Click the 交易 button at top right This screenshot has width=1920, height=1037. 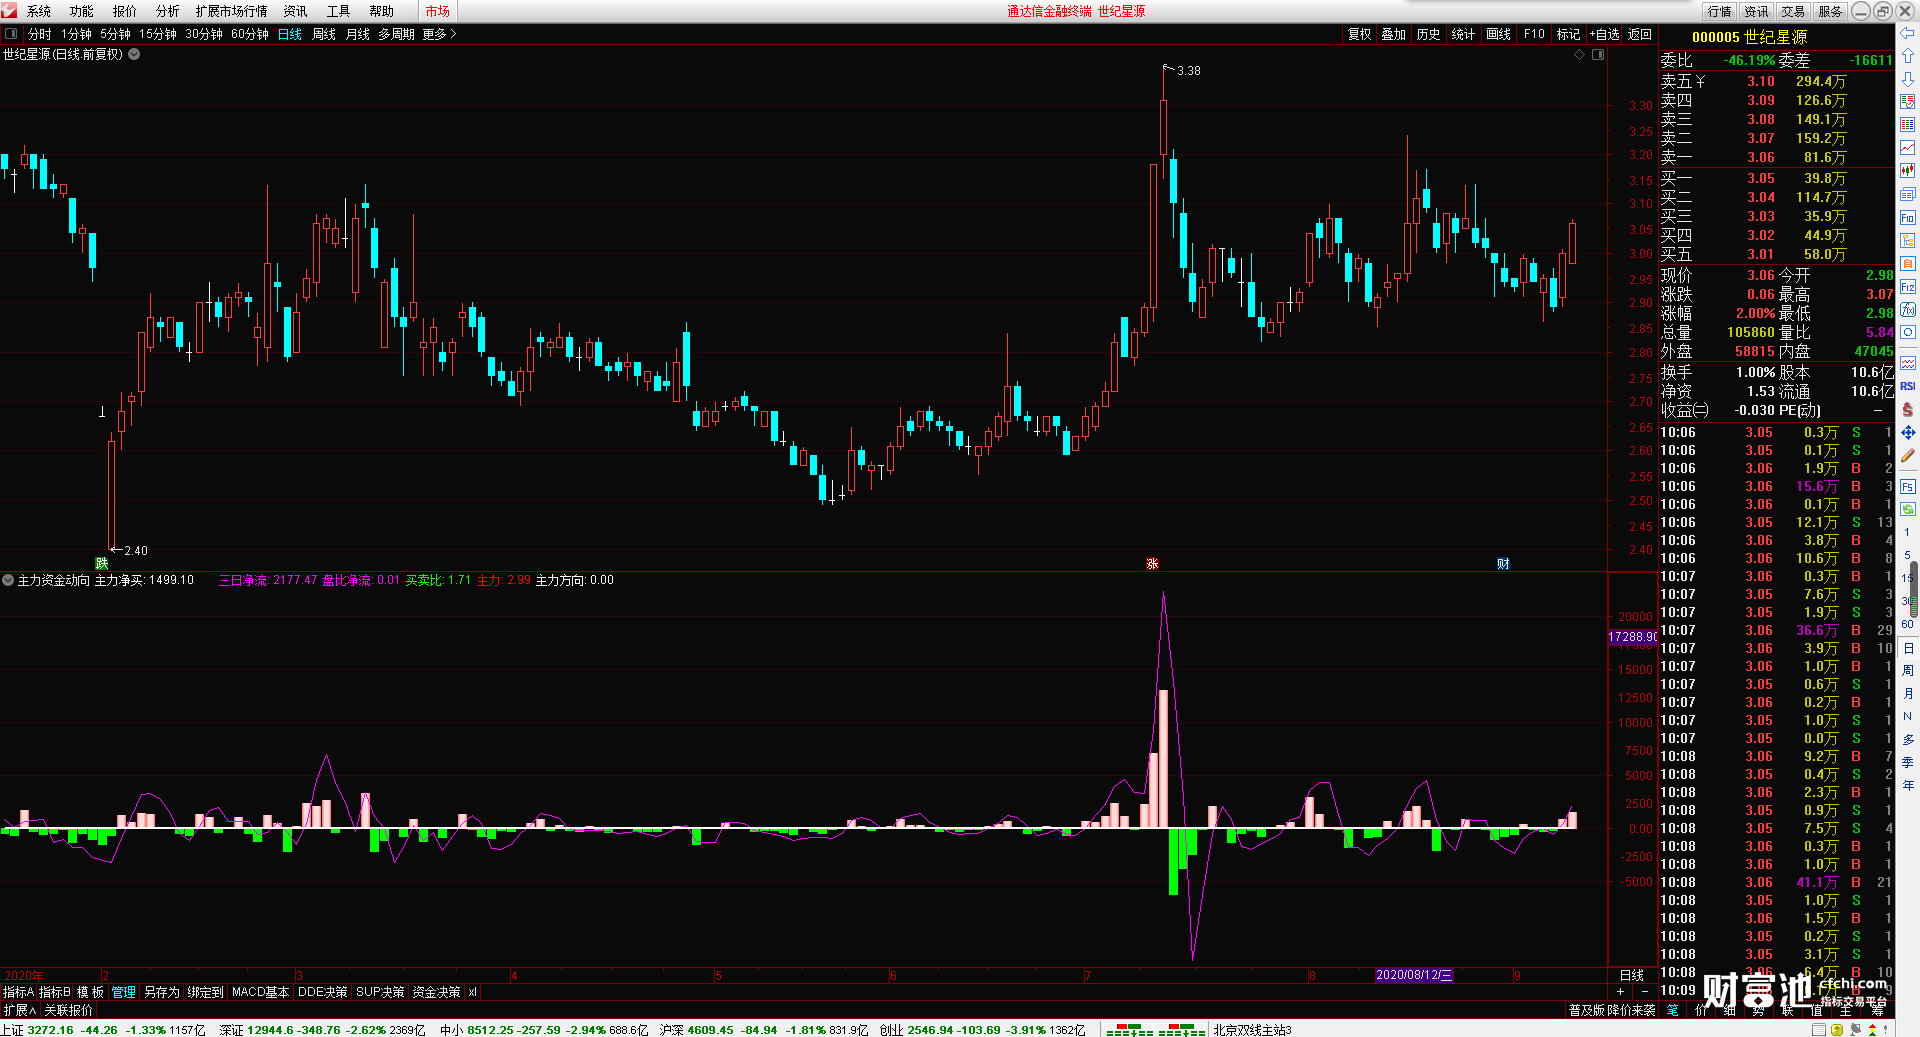[1793, 11]
